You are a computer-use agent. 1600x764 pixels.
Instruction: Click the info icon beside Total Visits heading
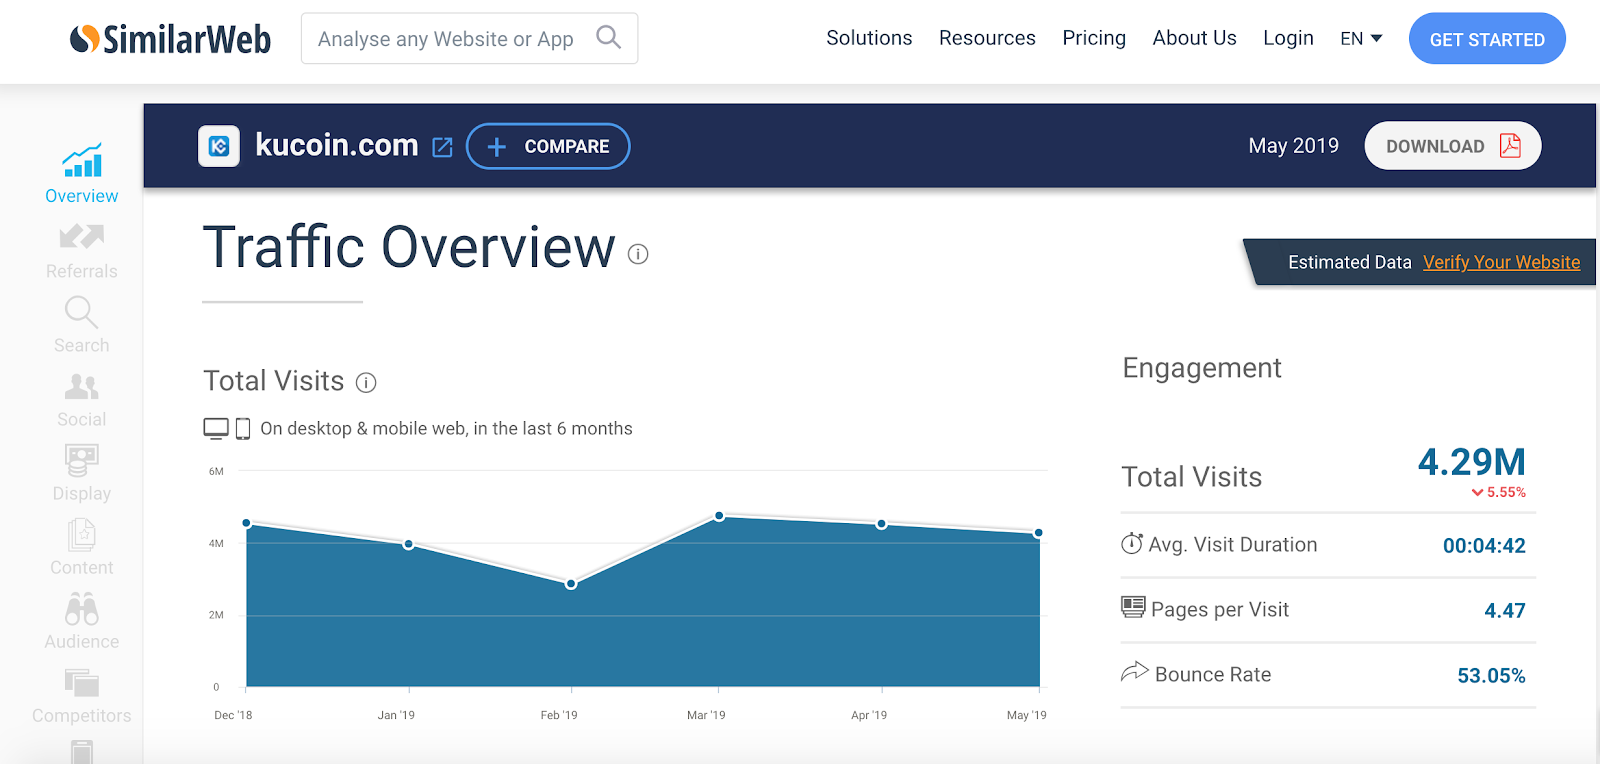point(366,382)
